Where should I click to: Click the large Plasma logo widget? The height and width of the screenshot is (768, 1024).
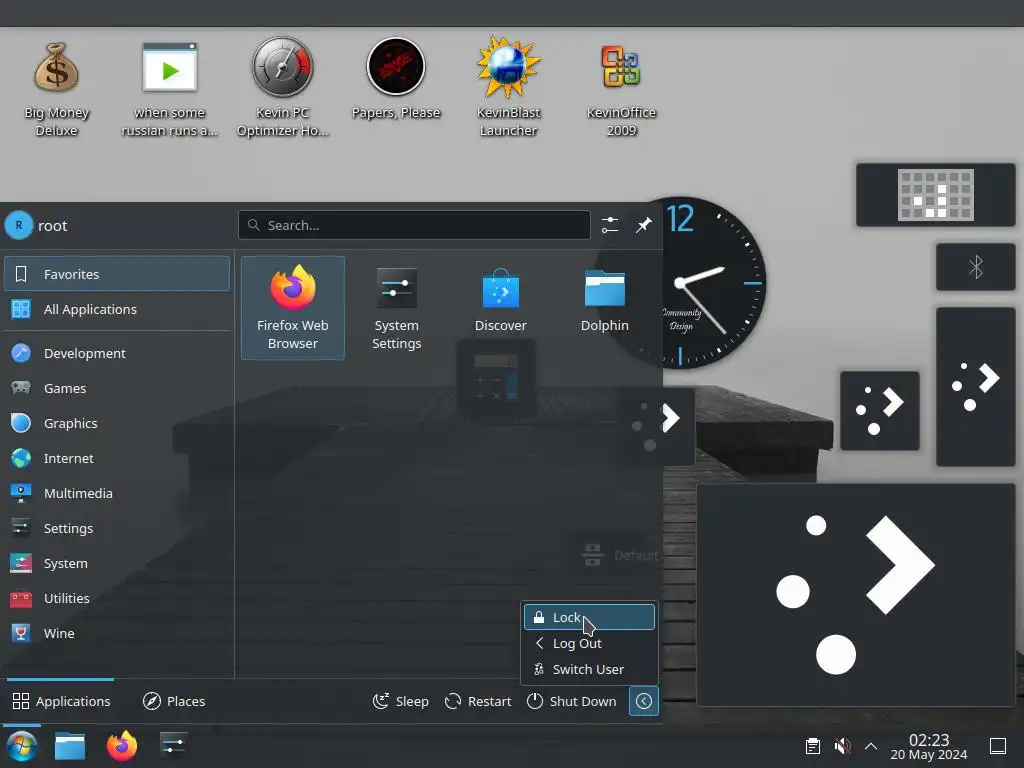coord(856,595)
